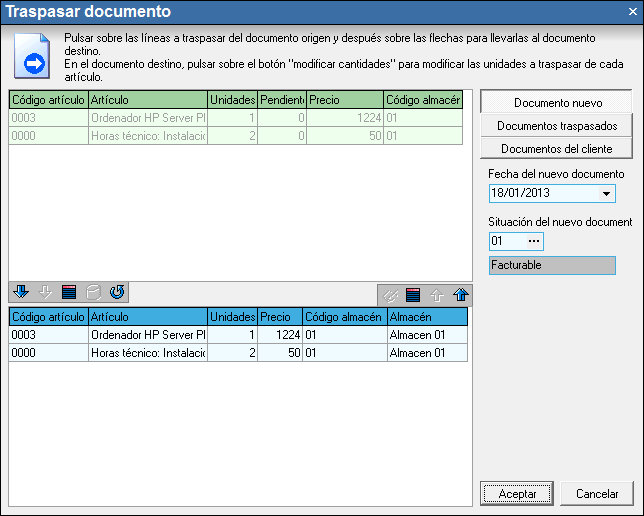Click the red-striped list icon in left toolbar
The height and width of the screenshot is (516, 644).
click(68, 293)
